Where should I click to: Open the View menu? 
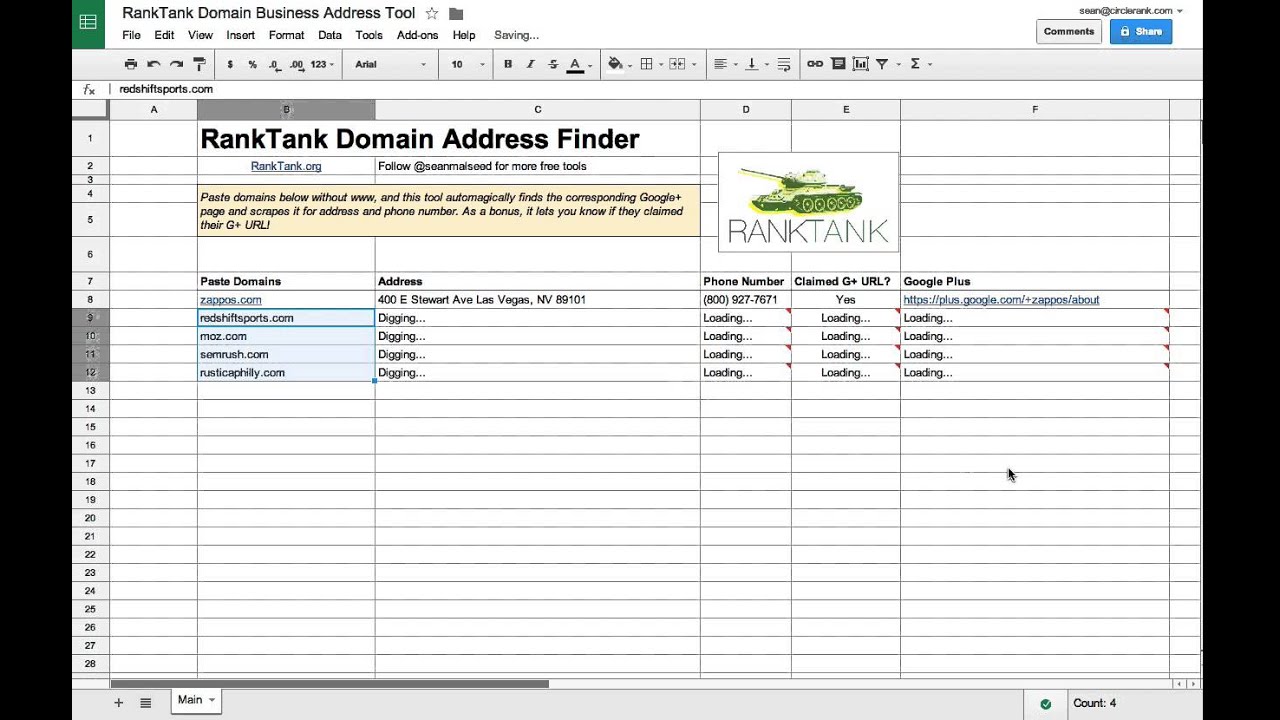point(200,35)
